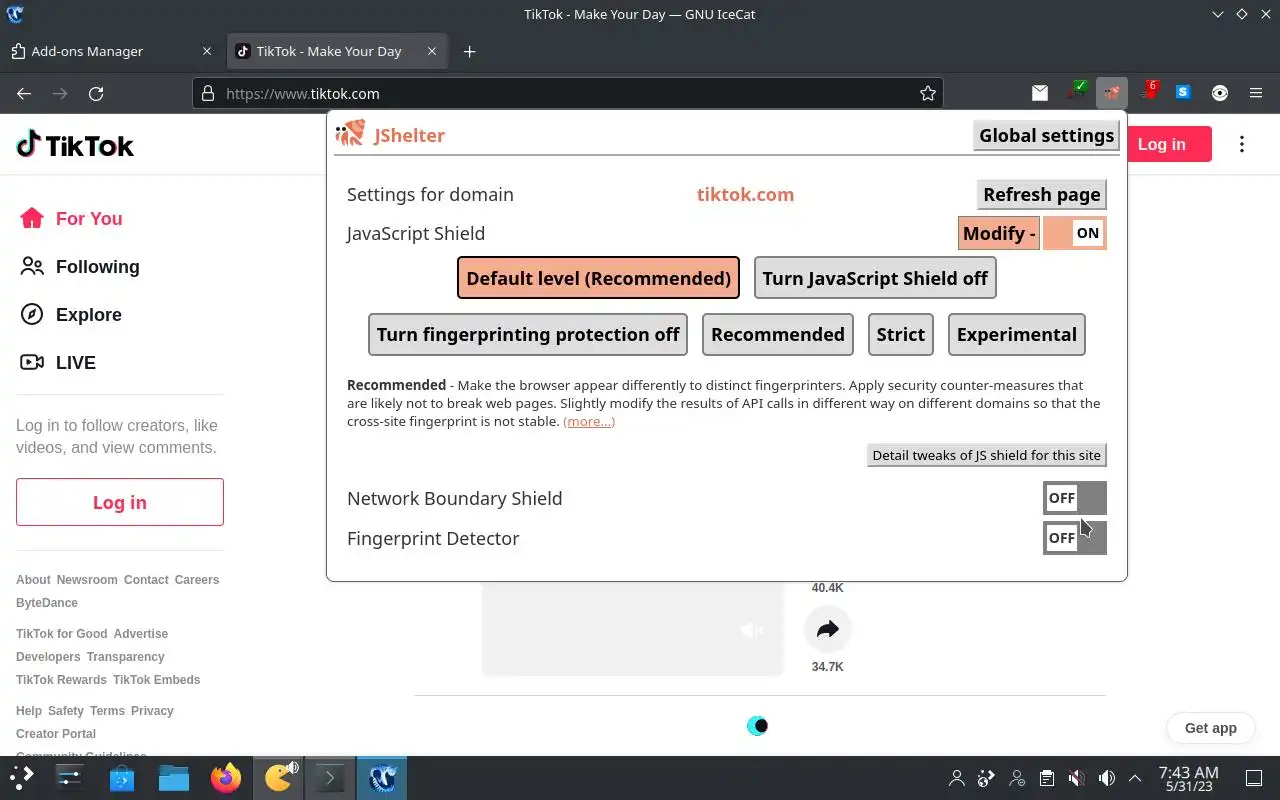
Task: Choose the Strict protection level
Action: click(901, 334)
